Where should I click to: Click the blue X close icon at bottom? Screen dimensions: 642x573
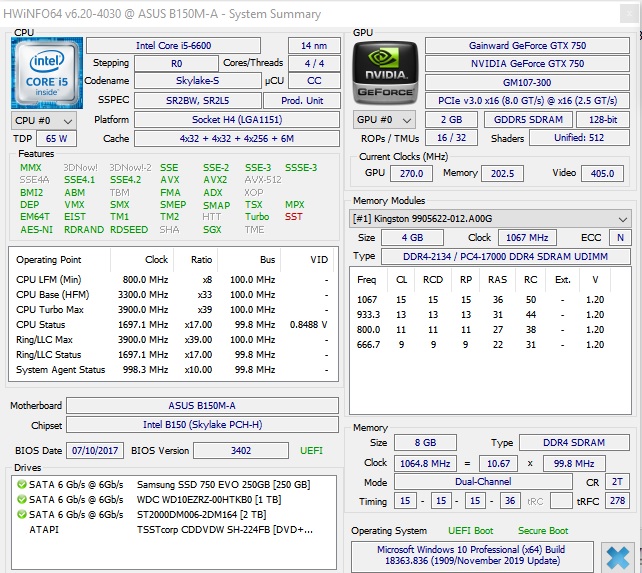pyautogui.click(x=617, y=558)
